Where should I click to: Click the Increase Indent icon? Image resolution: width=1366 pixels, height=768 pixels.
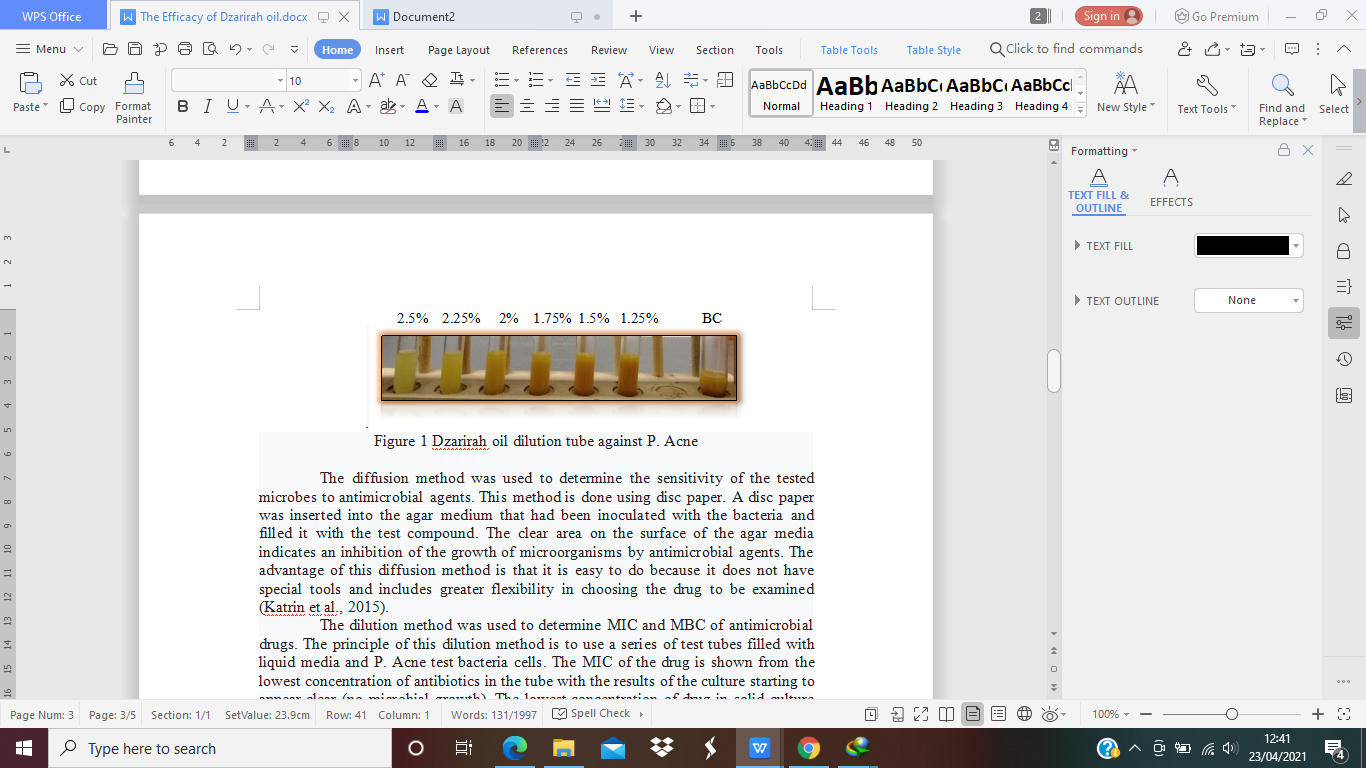point(598,80)
